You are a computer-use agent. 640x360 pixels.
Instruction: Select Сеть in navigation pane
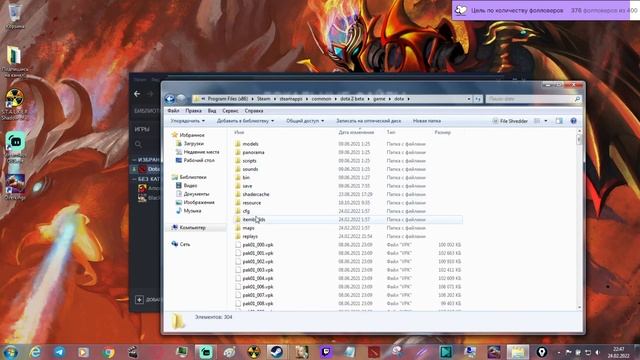(x=180, y=244)
